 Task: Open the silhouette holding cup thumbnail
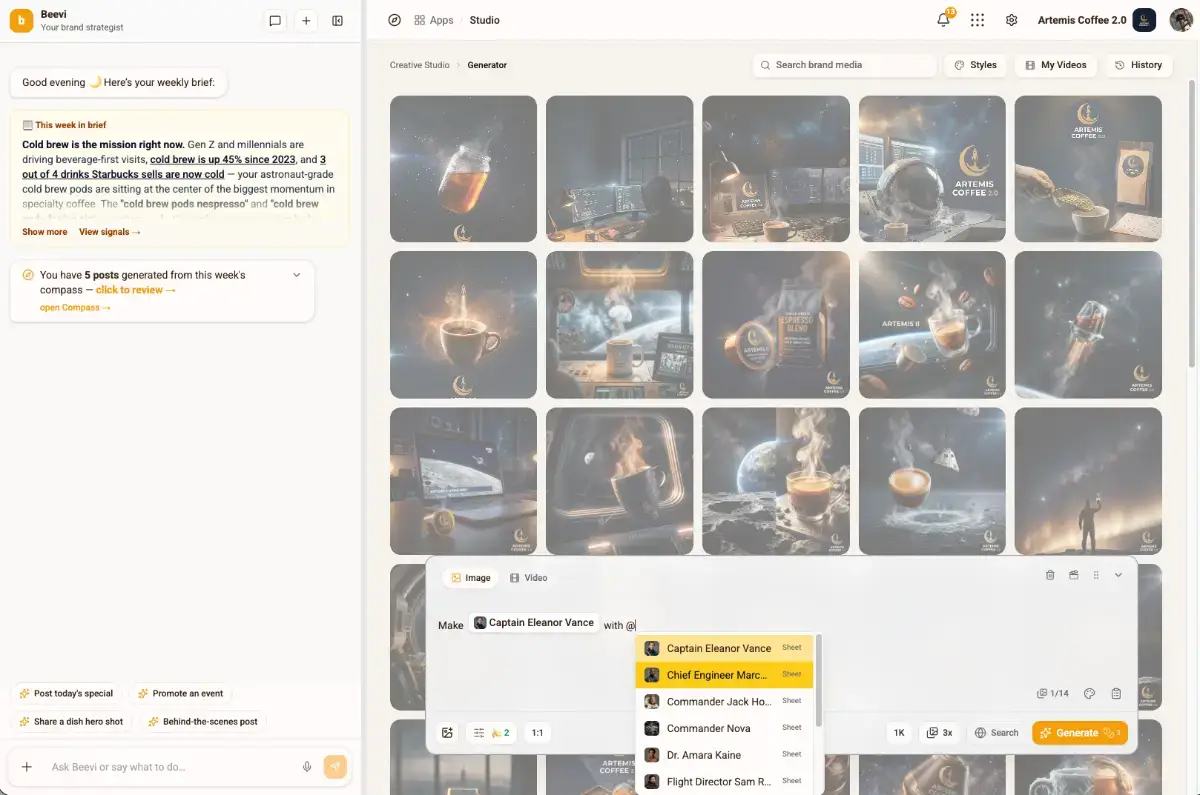click(x=1088, y=481)
